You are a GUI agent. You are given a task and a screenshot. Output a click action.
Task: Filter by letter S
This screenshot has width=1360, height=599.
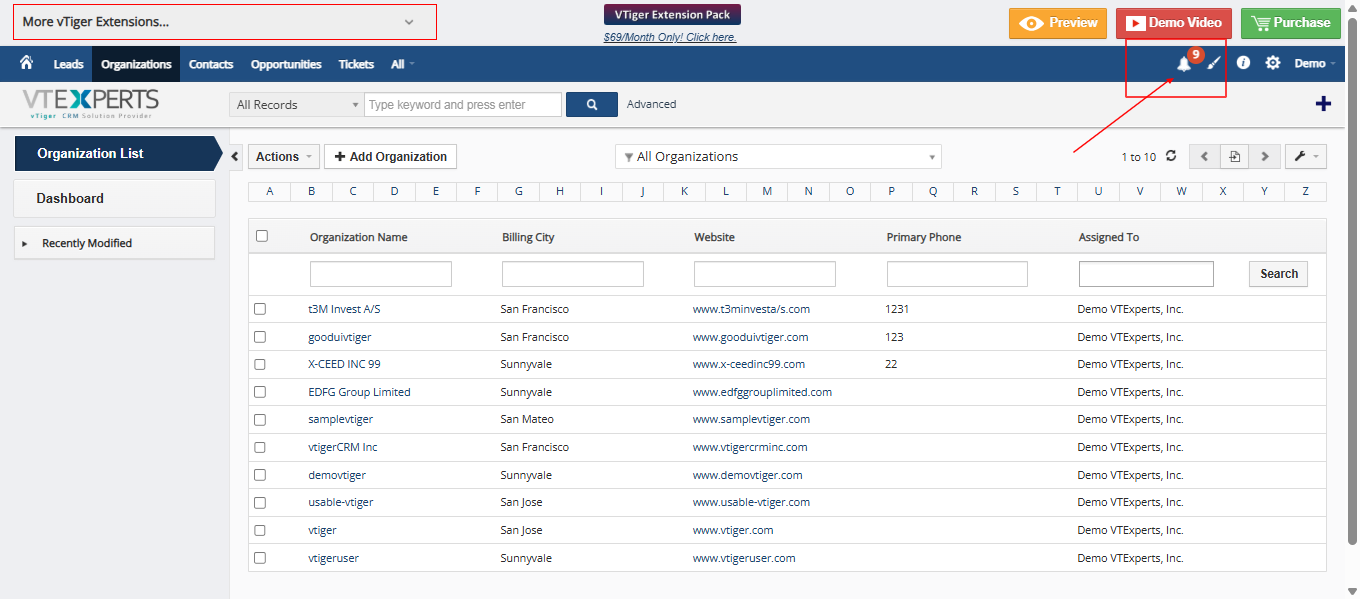[x=1015, y=191]
